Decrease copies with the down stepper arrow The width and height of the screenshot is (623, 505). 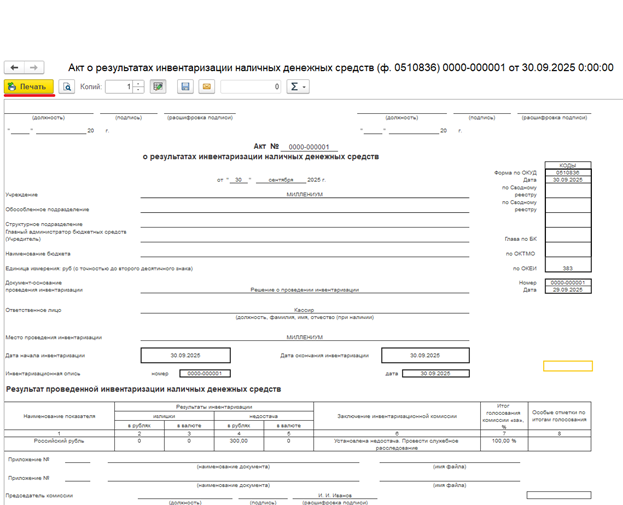pyautogui.click(x=138, y=90)
